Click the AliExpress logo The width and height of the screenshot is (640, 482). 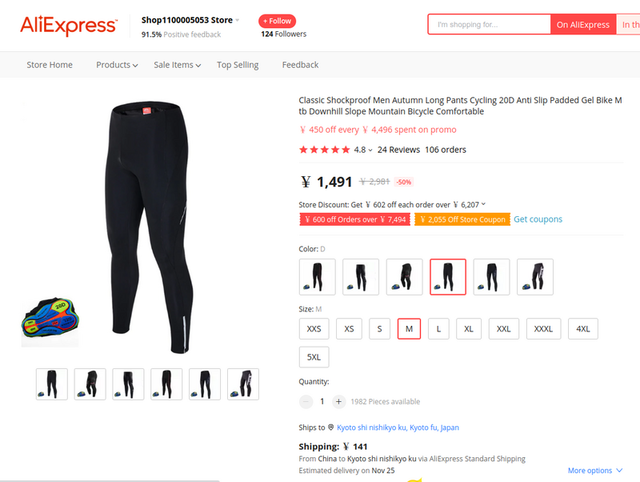pyautogui.click(x=69, y=25)
